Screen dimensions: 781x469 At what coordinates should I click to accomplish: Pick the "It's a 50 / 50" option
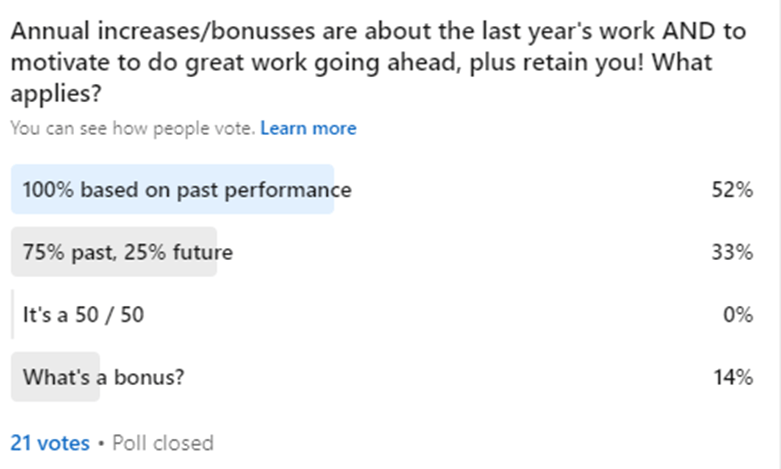85,315
